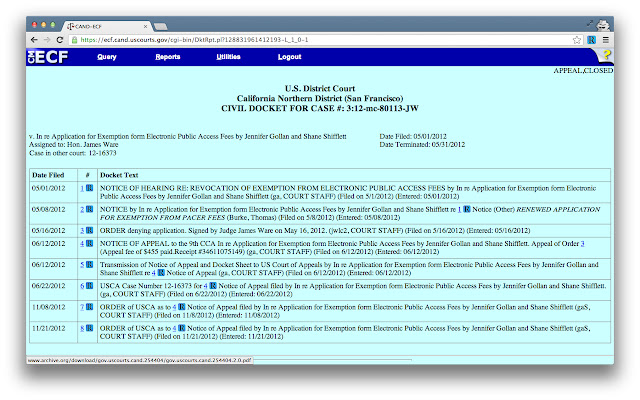Click RECAP icon beside docket entry 2
This screenshot has height=400, width=640.
89,209
